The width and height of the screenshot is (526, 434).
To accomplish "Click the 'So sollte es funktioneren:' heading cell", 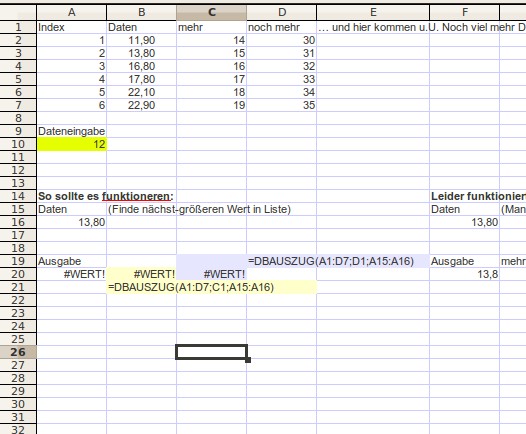I will point(106,196).
